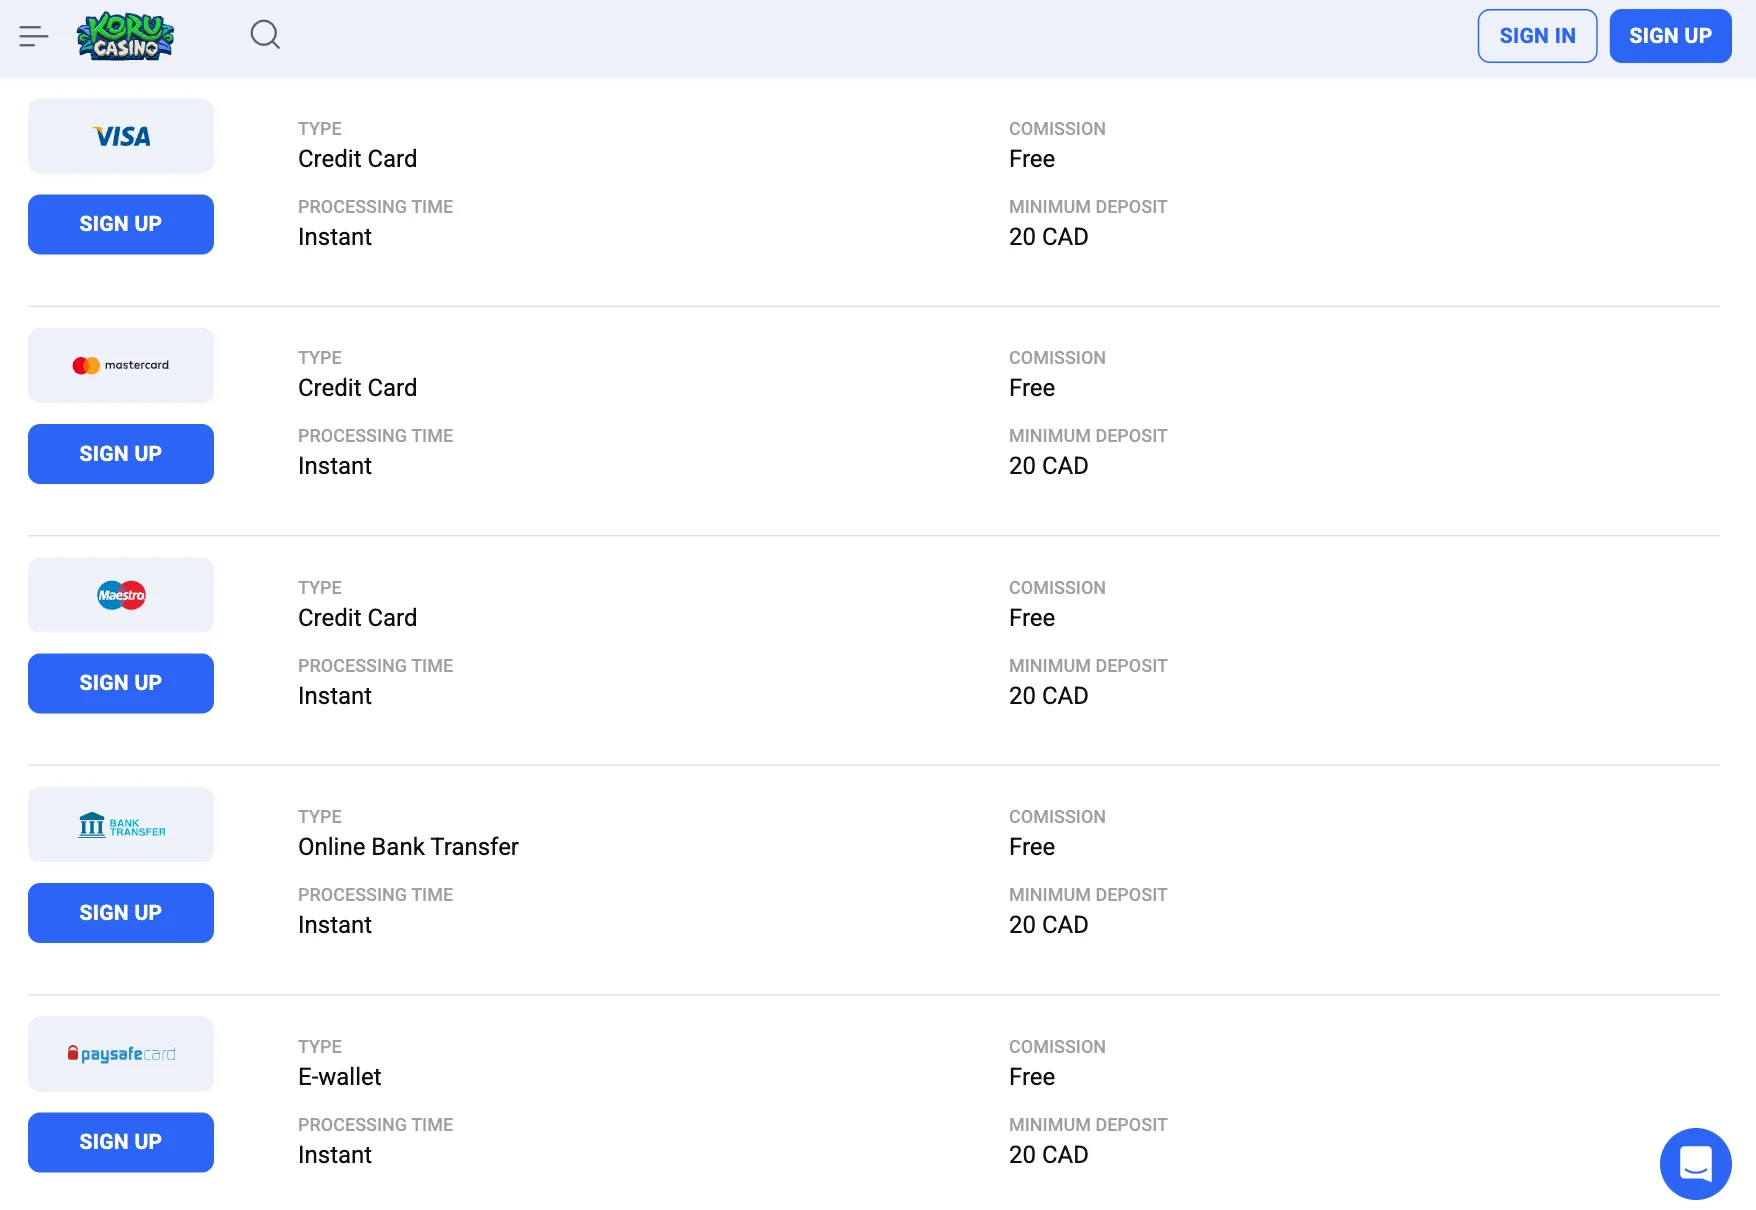Click SIGN UP under the Maestro logo
The height and width of the screenshot is (1210, 1756).
tap(121, 683)
